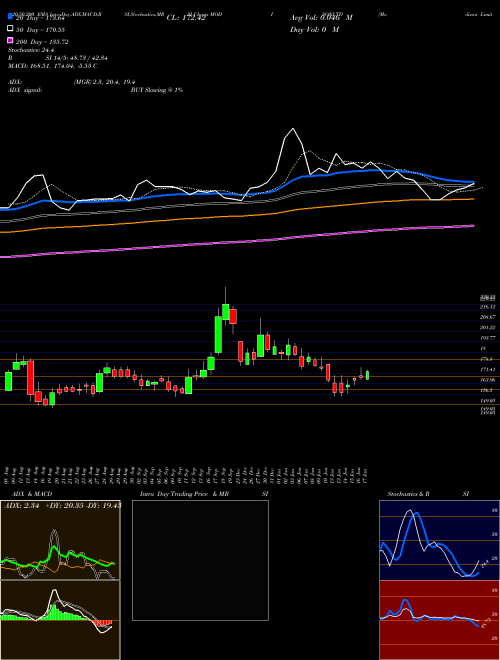Open the empty Intra Day Trading Price panel

point(200,560)
